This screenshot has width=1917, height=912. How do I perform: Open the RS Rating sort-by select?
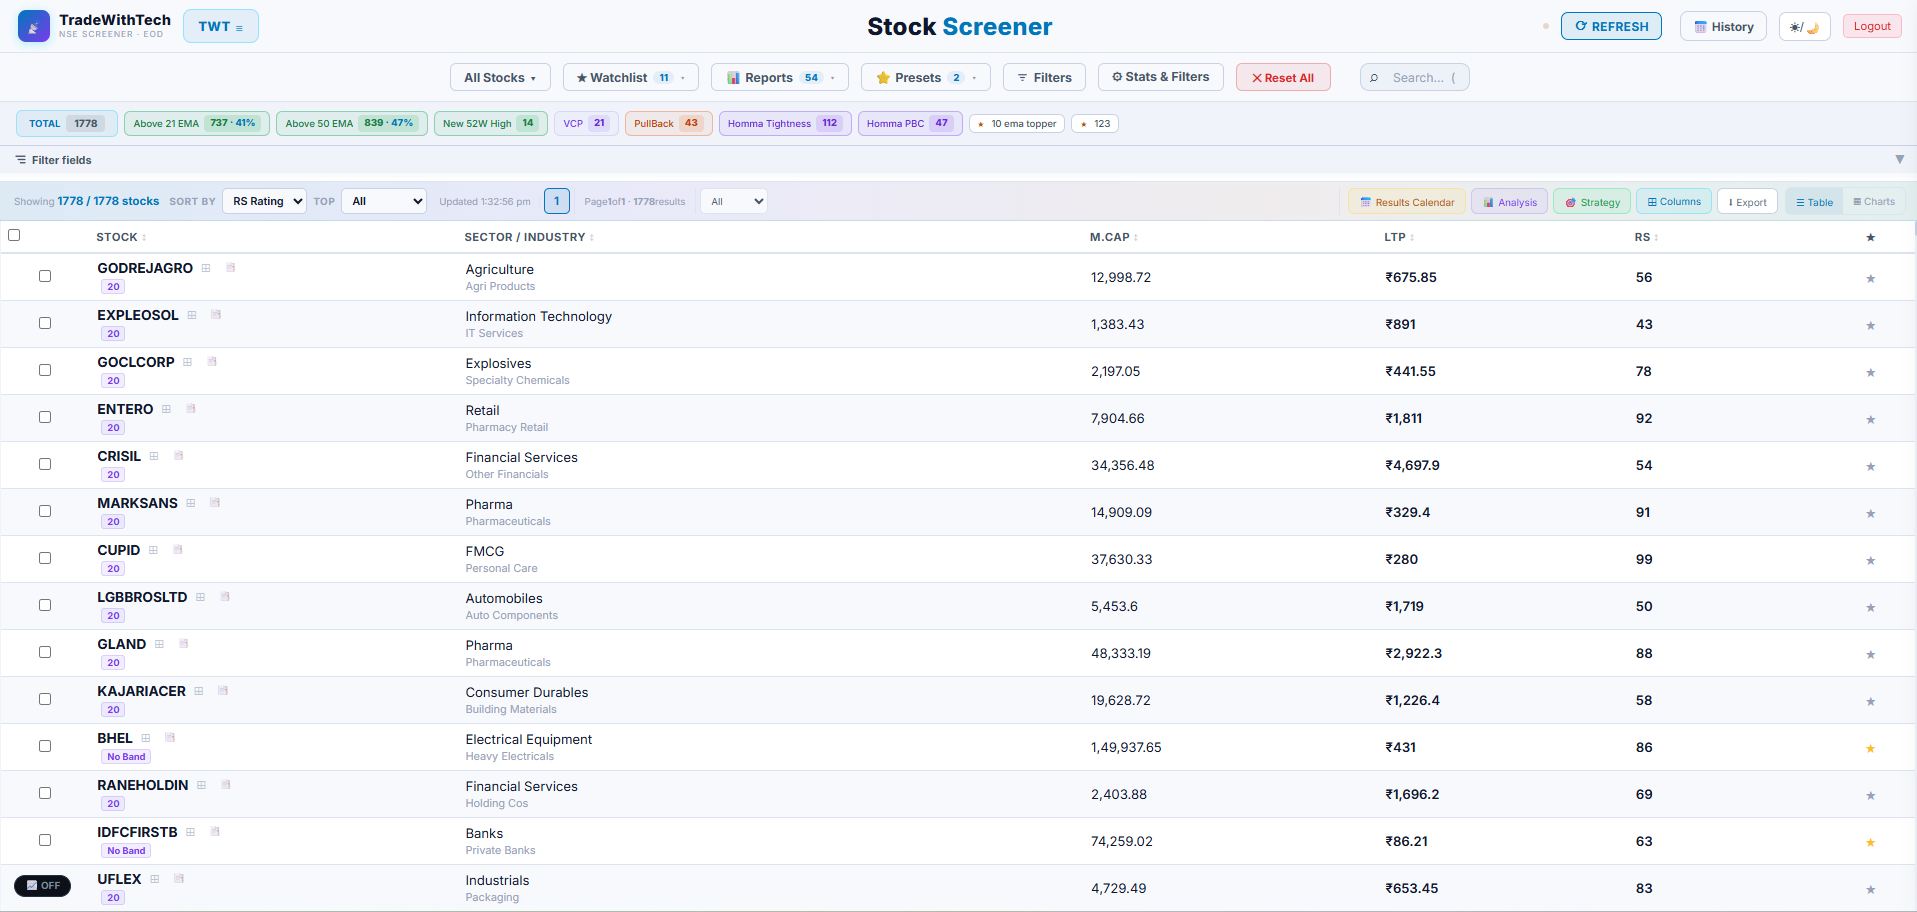[264, 201]
